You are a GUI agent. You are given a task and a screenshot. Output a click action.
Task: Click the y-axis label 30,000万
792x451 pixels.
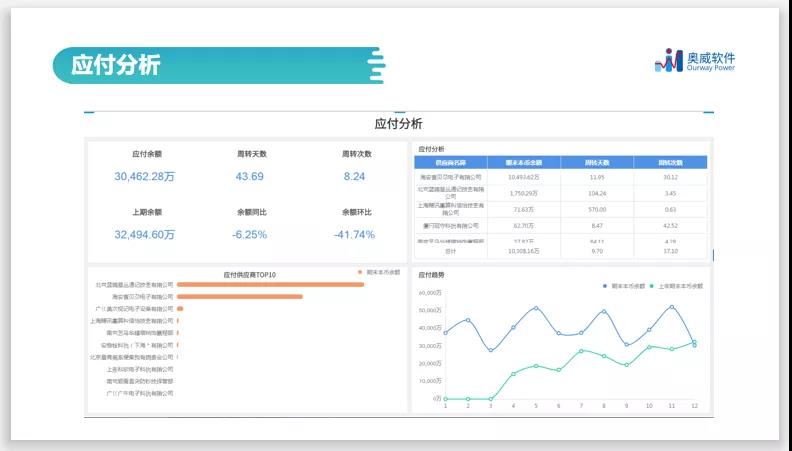(430, 346)
